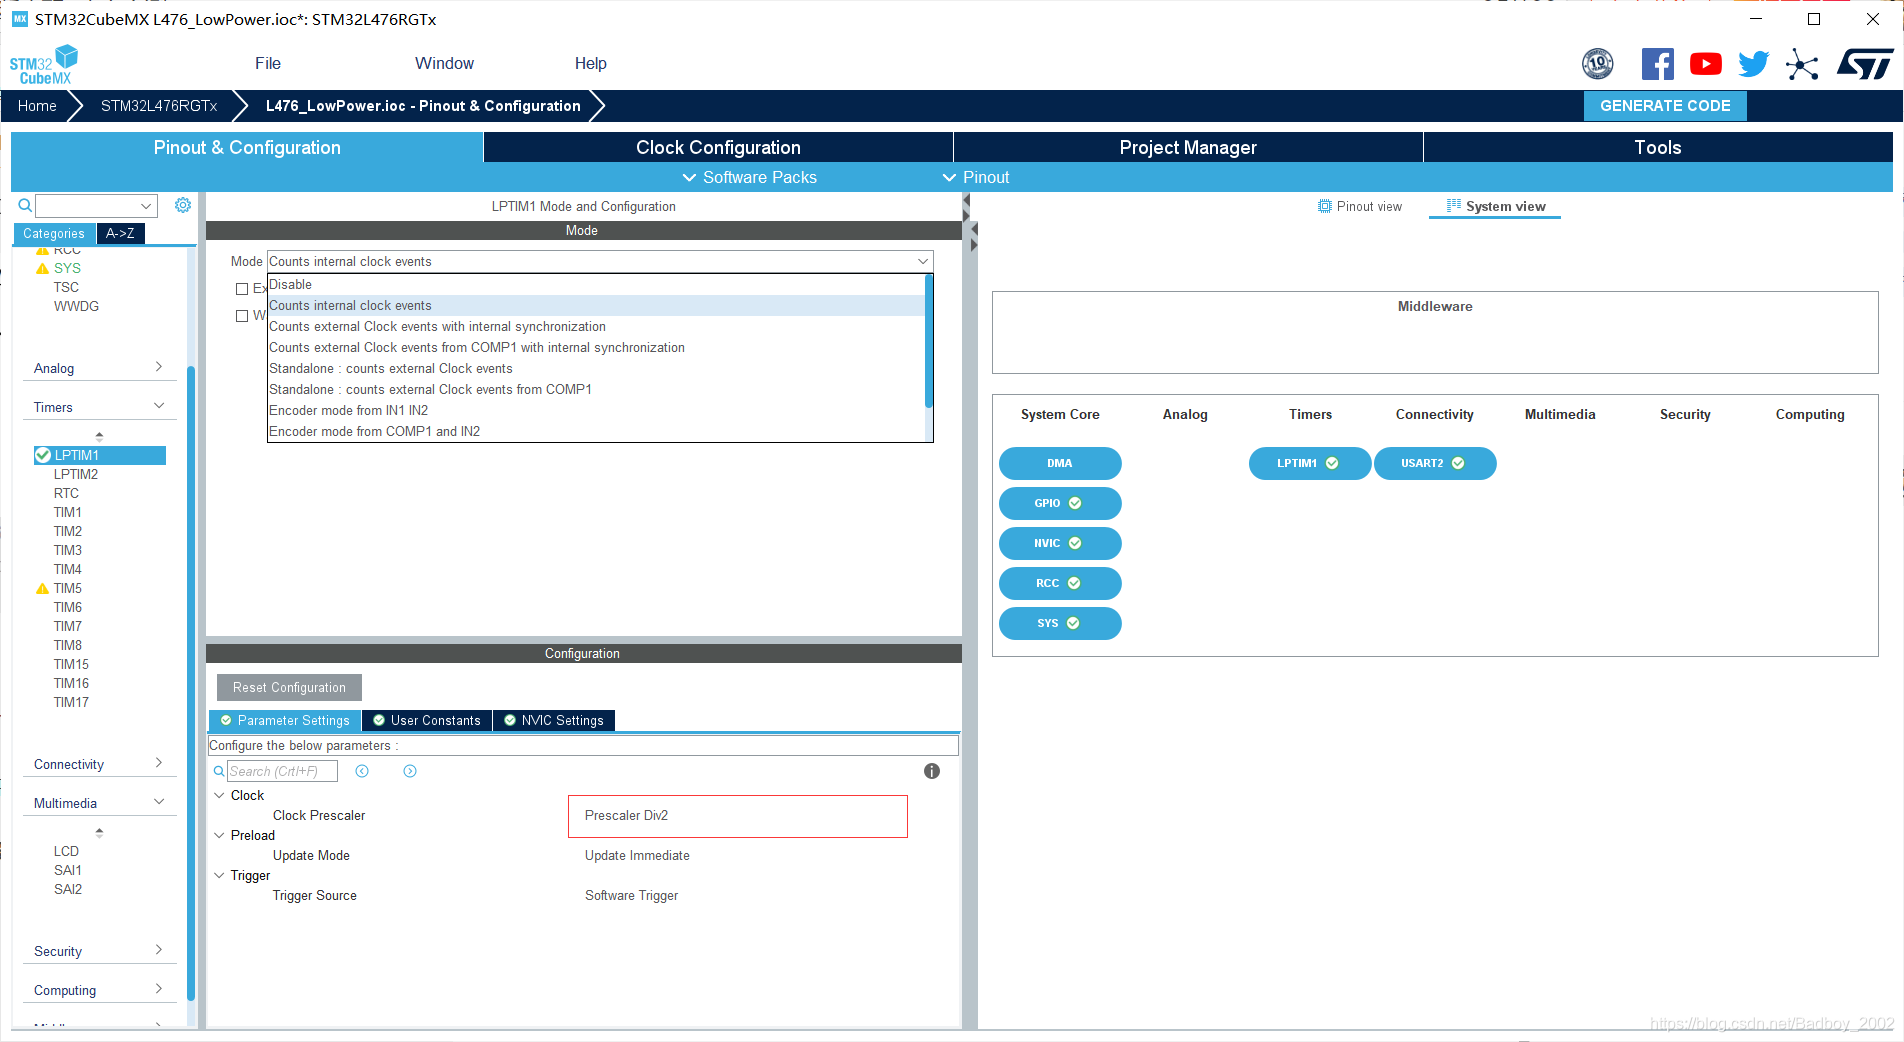Select Standalone counts external Clock events option
The width and height of the screenshot is (1904, 1042).
point(596,369)
